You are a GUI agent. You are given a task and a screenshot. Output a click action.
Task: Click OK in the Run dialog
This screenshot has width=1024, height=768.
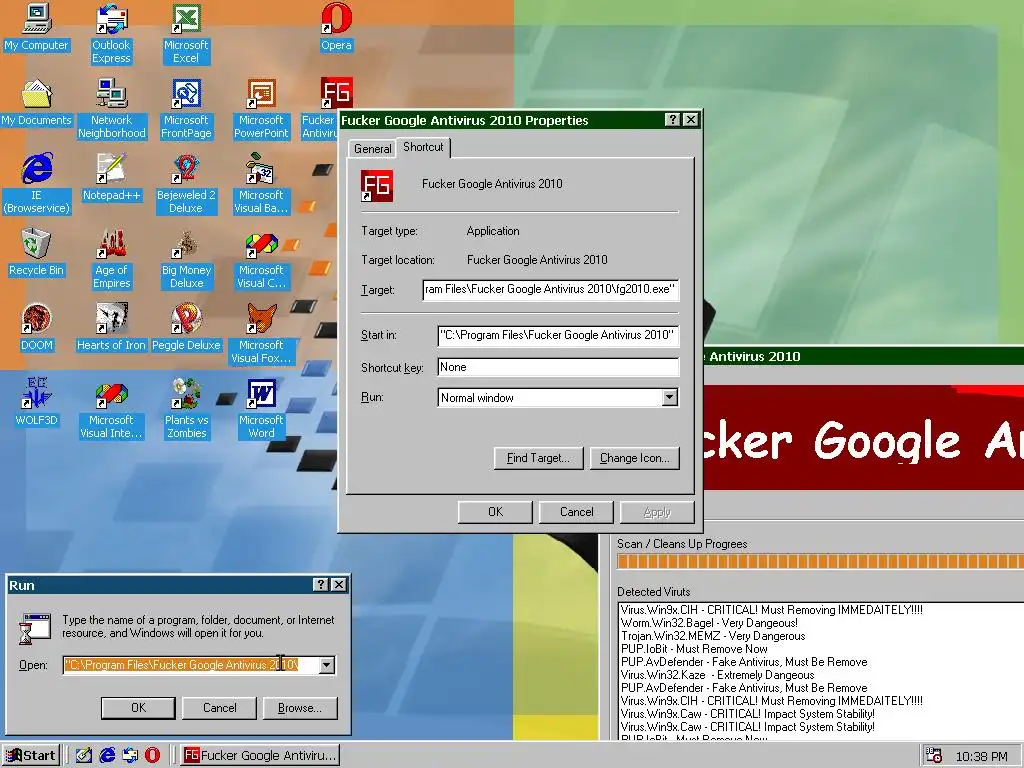click(x=138, y=708)
